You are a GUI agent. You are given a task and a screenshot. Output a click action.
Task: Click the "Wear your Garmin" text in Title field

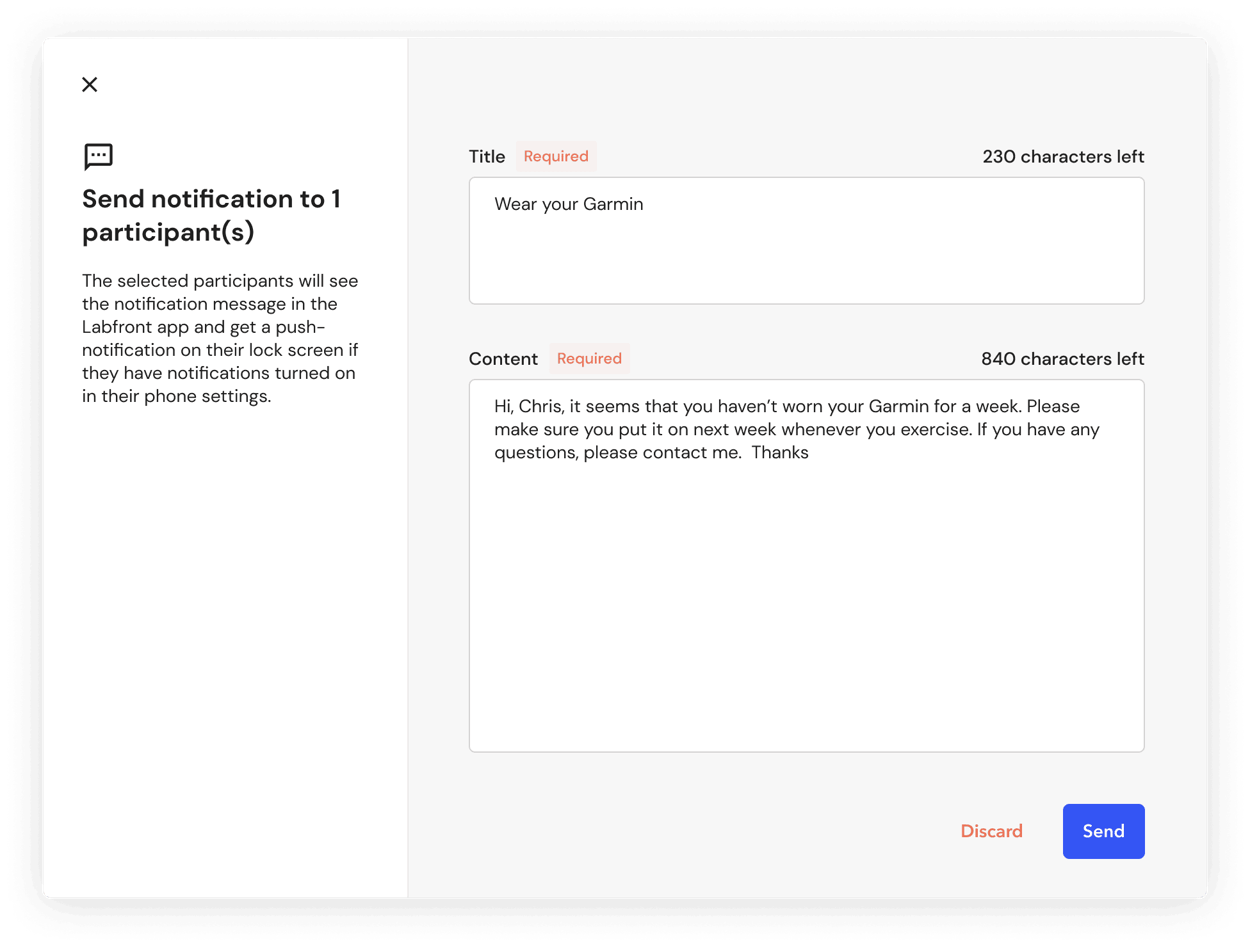coord(568,204)
